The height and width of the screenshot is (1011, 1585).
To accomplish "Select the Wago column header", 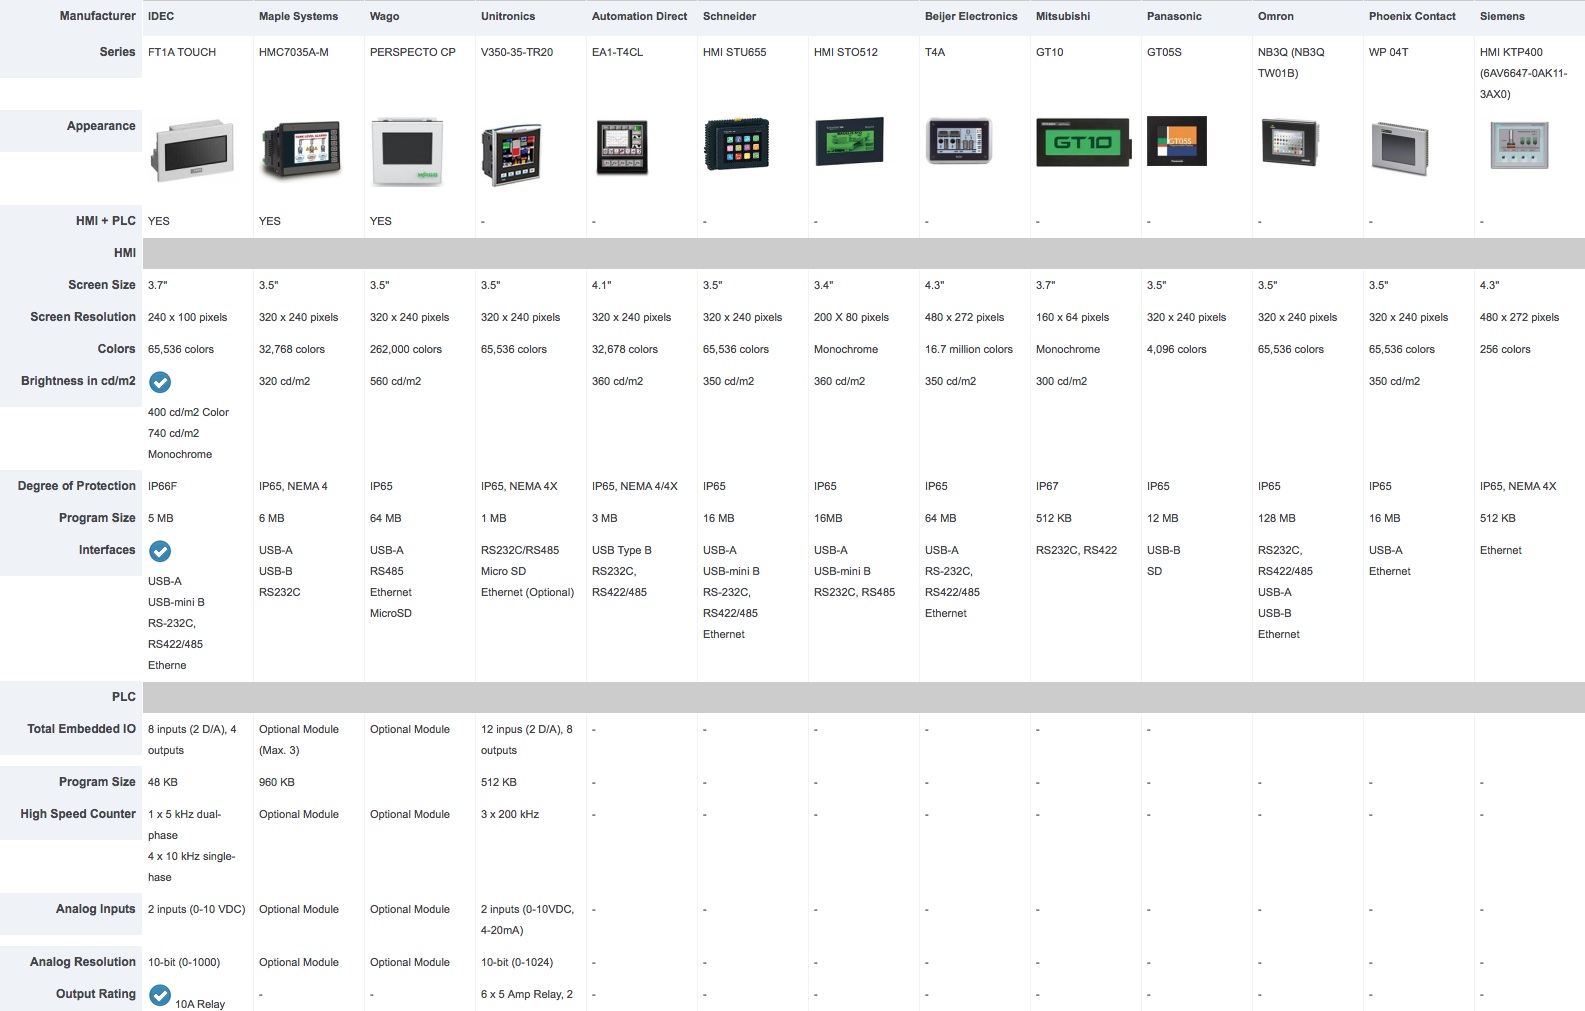I will tap(384, 16).
